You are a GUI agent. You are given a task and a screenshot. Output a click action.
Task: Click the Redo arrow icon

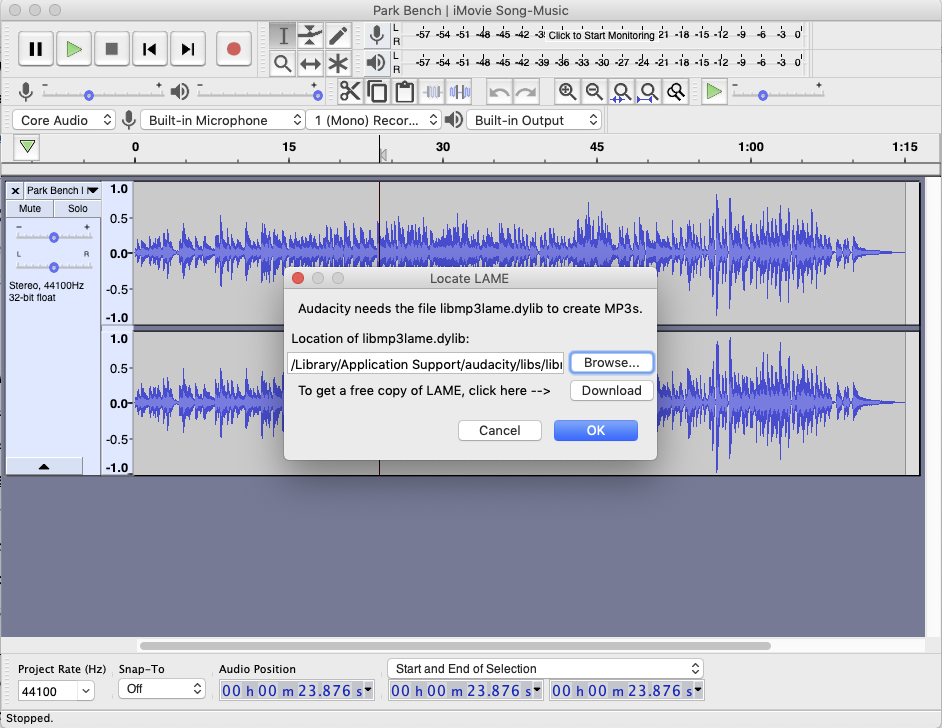[526, 92]
